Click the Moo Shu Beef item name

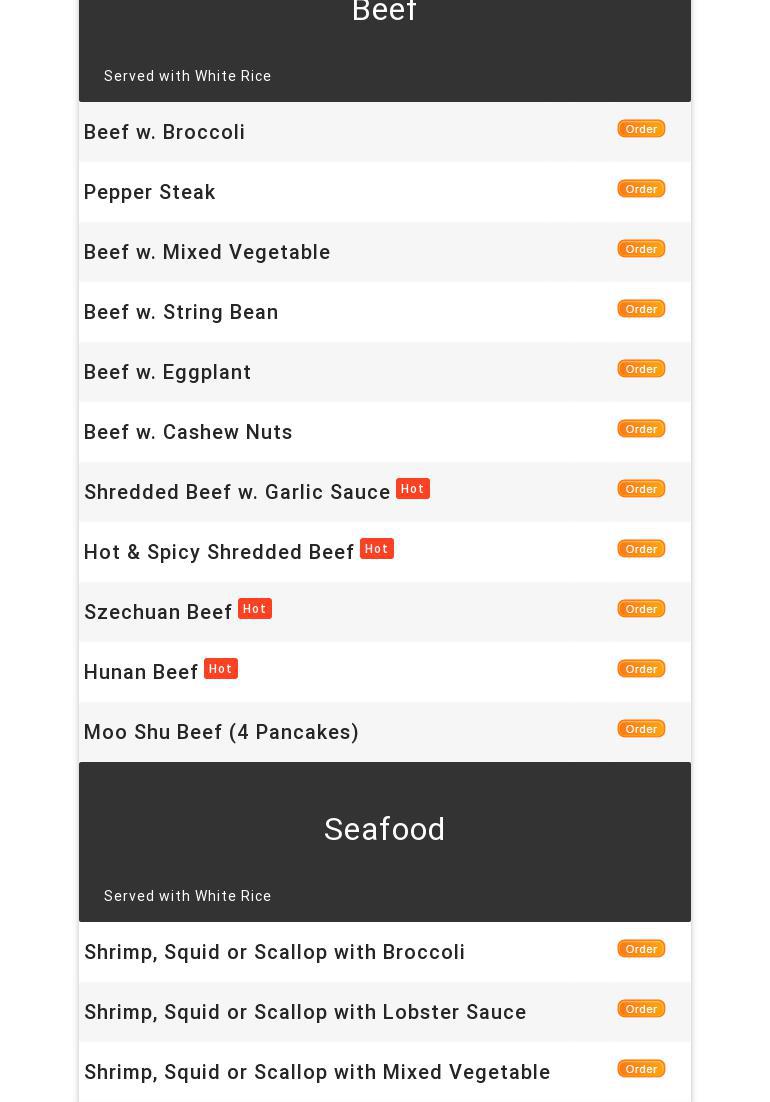pyautogui.click(x=221, y=732)
